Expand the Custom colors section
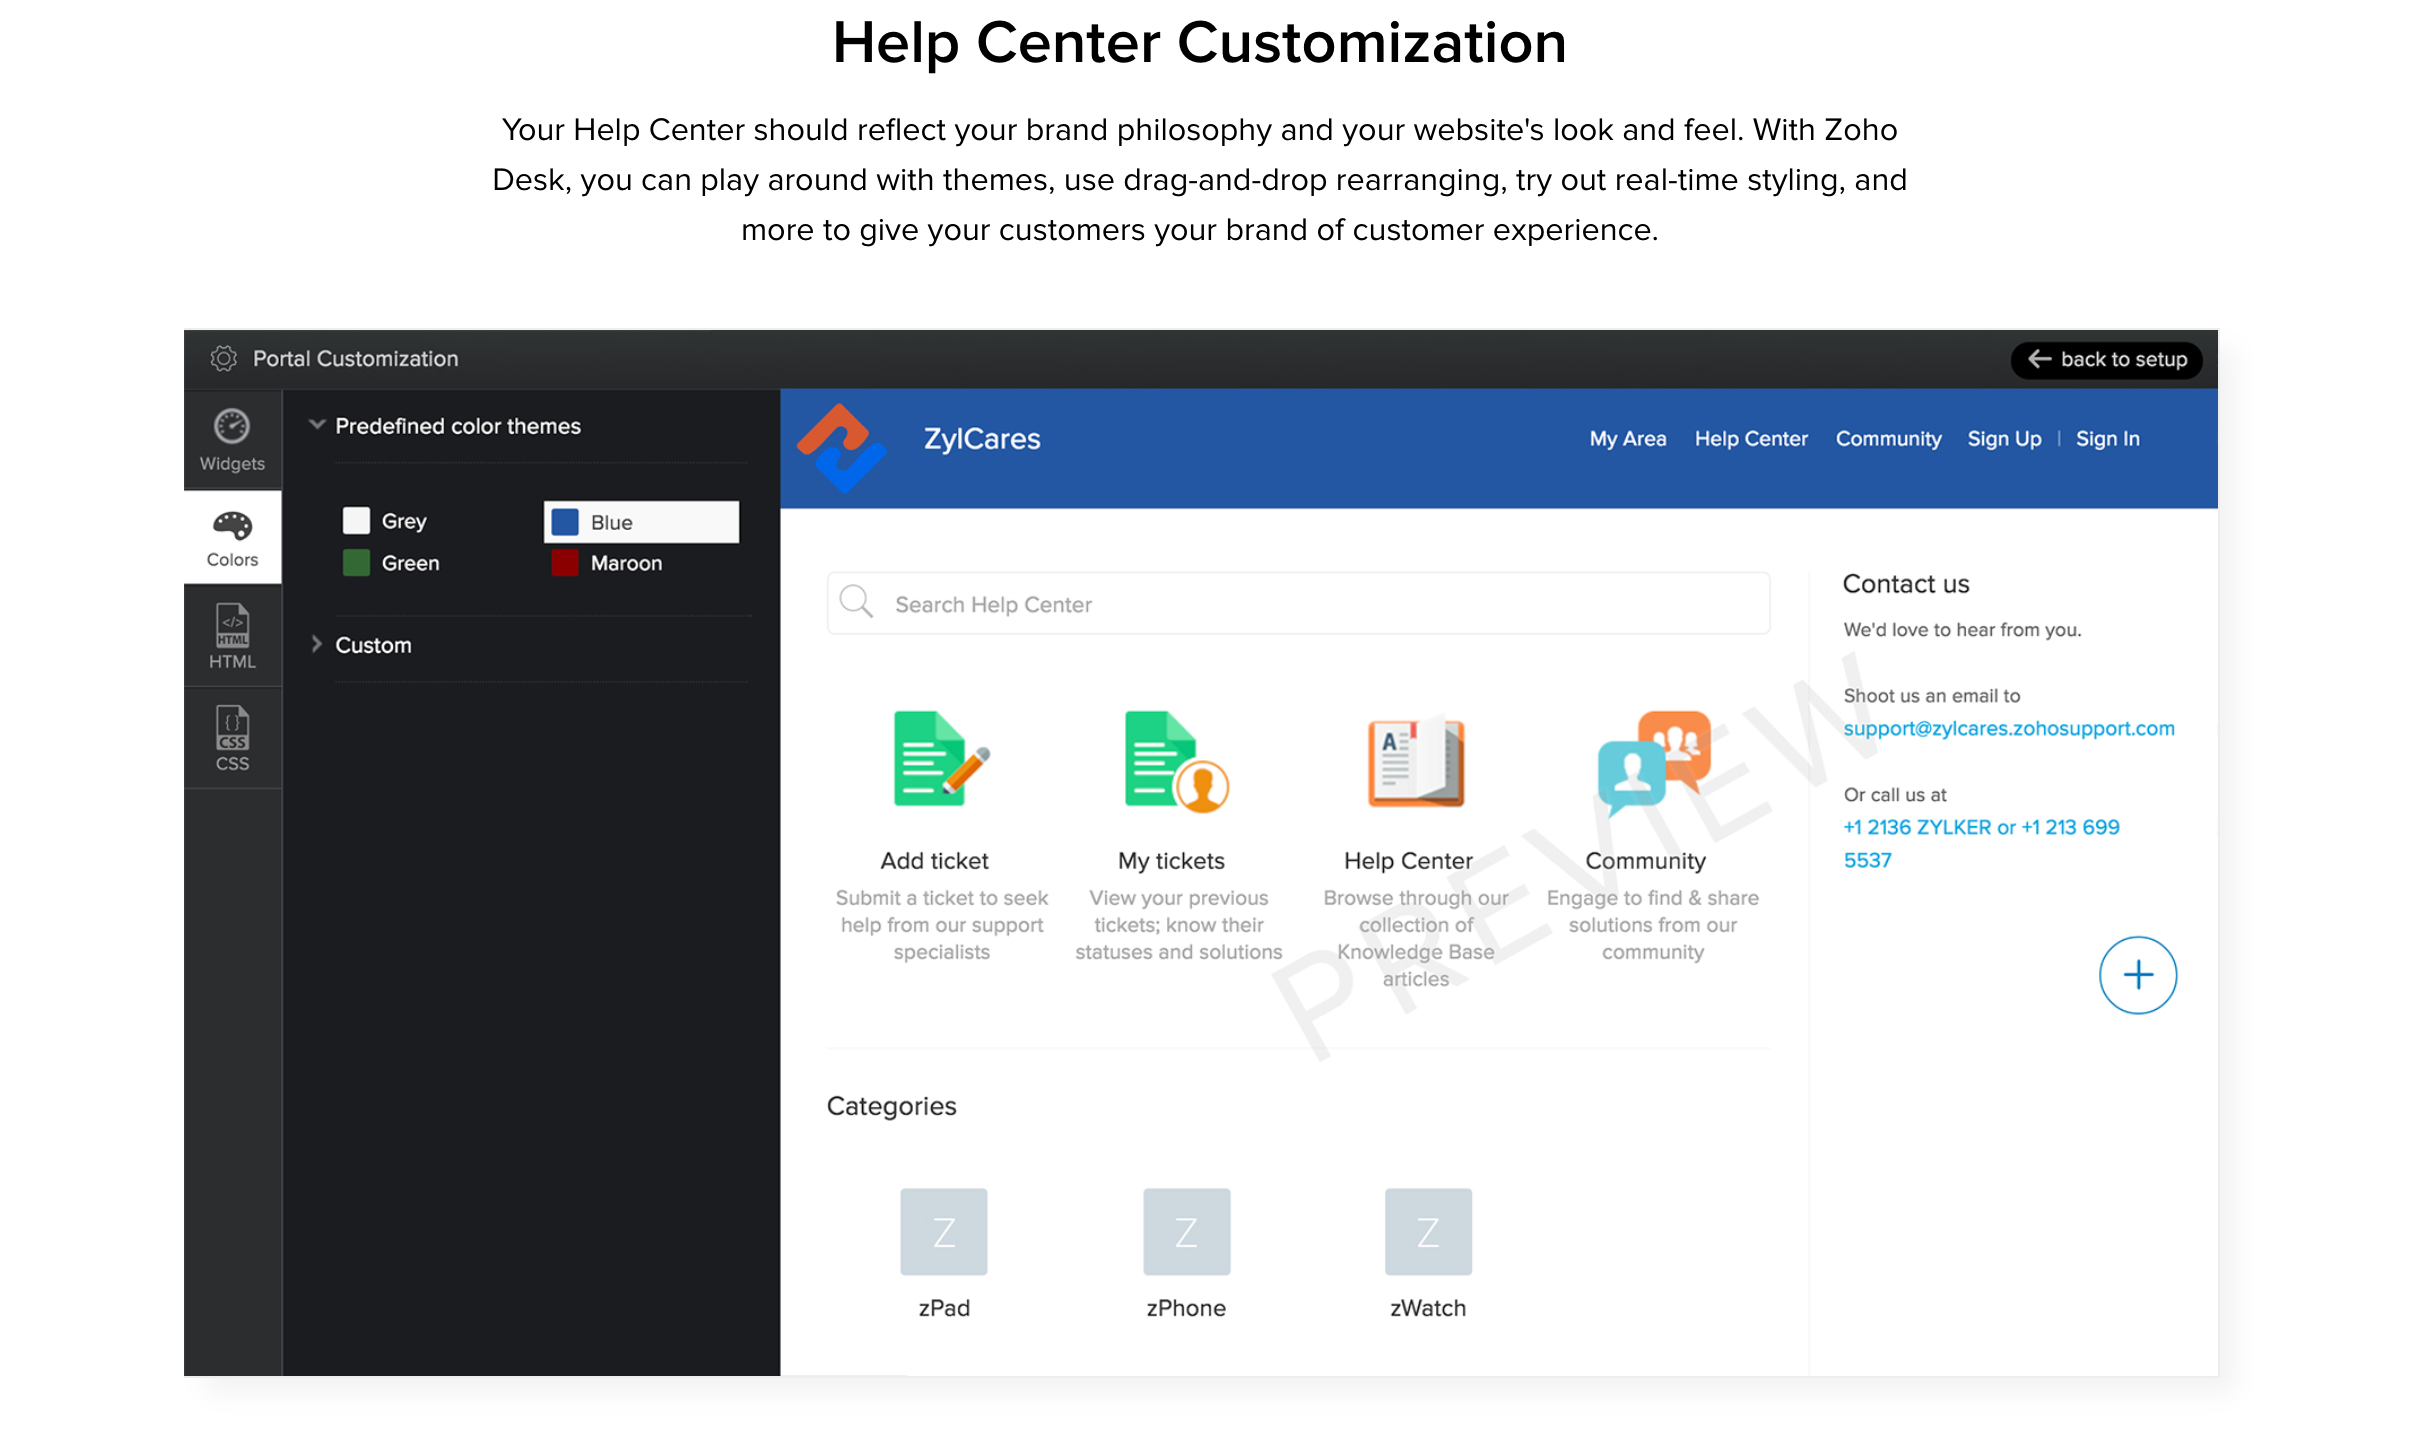 [x=317, y=645]
